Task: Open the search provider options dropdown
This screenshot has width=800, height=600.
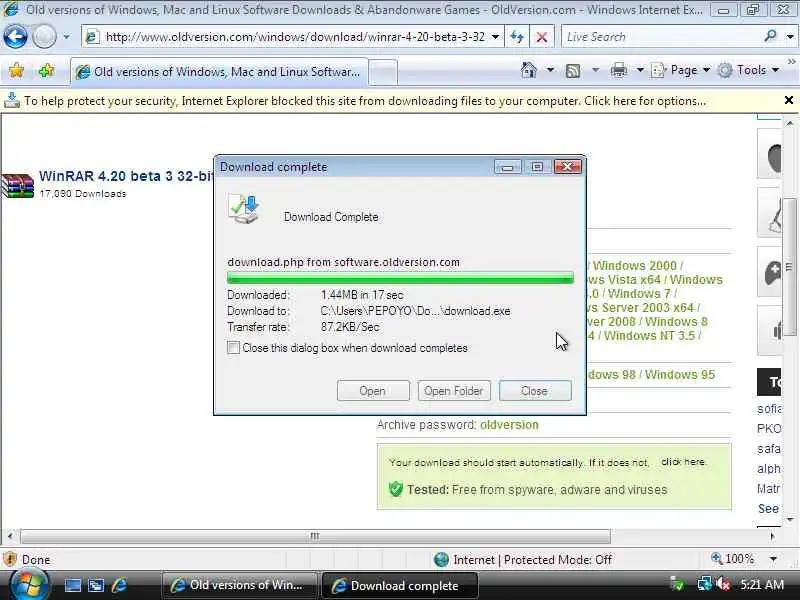Action: coord(790,37)
